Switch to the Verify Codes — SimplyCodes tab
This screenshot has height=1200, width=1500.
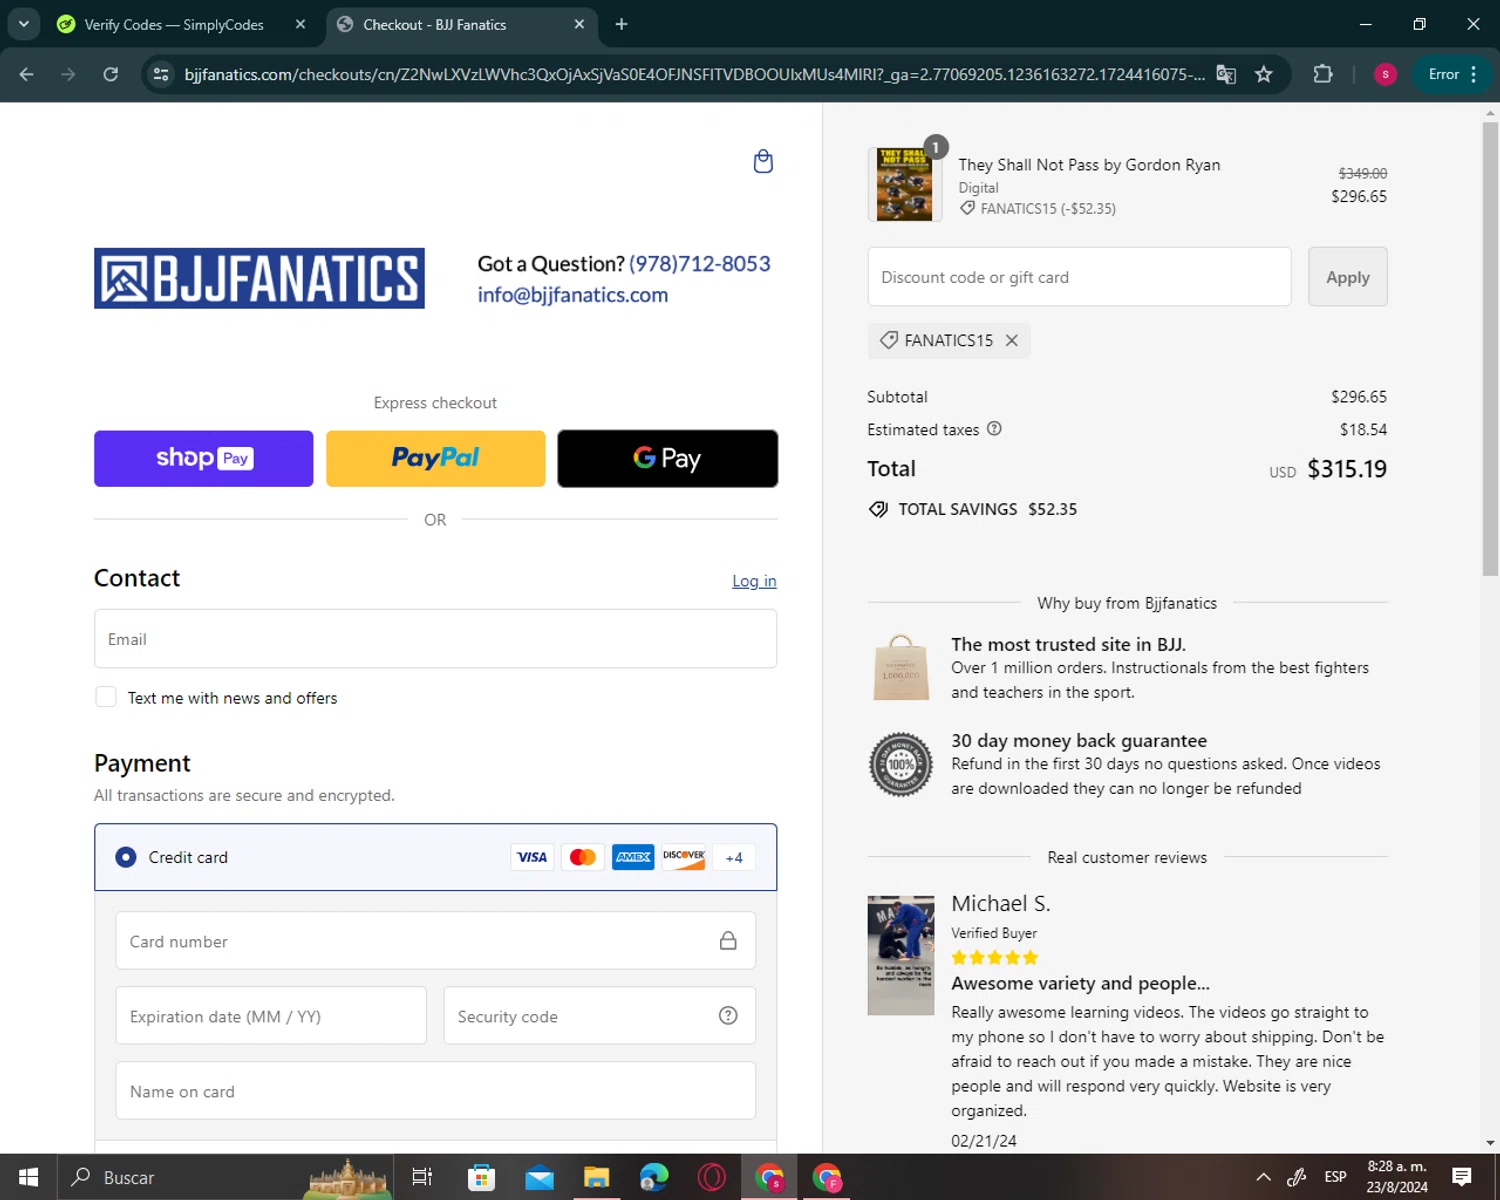(x=175, y=24)
